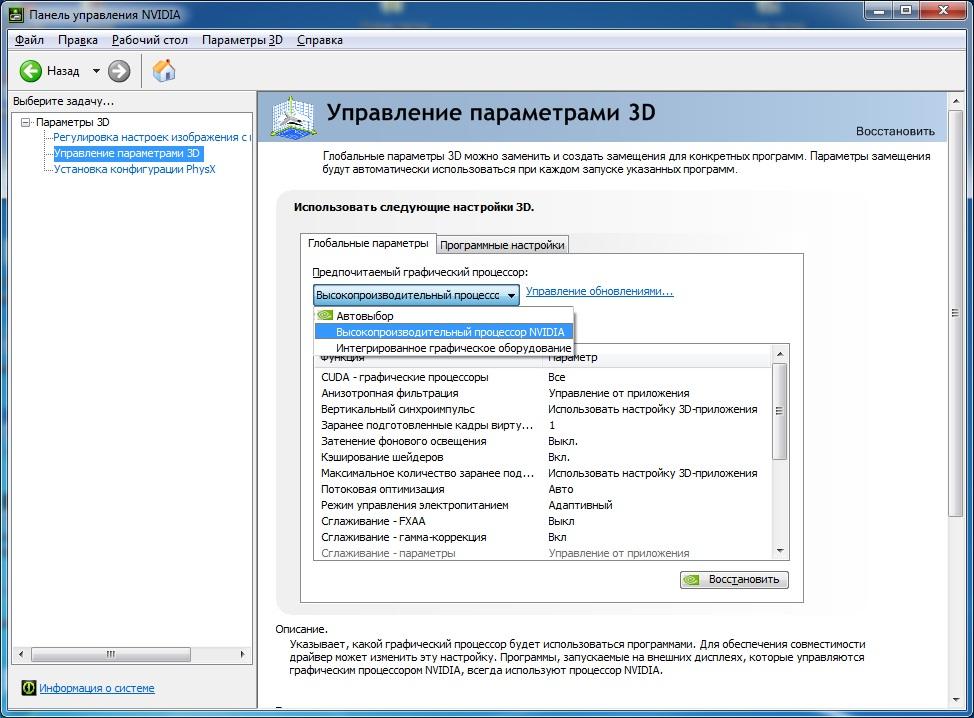Open the Правка menu

[x=78, y=40]
